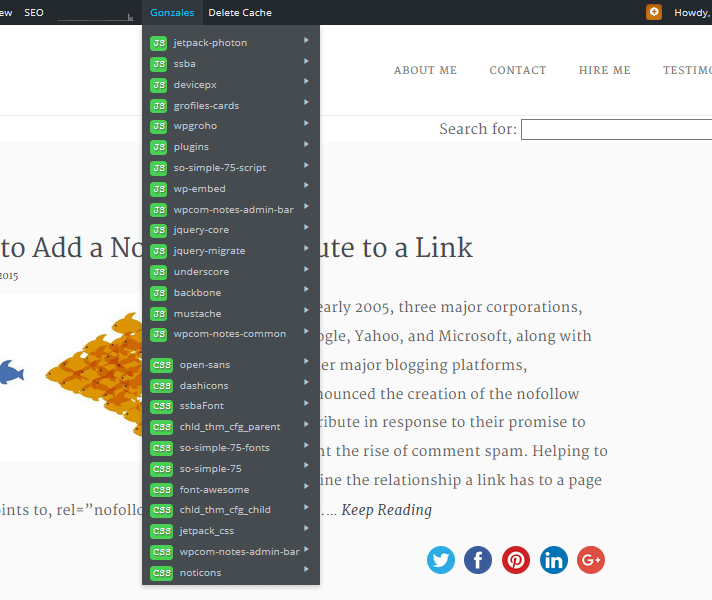This screenshot has height=600, width=712.
Task: Share the post on Twitter
Action: click(x=440, y=560)
